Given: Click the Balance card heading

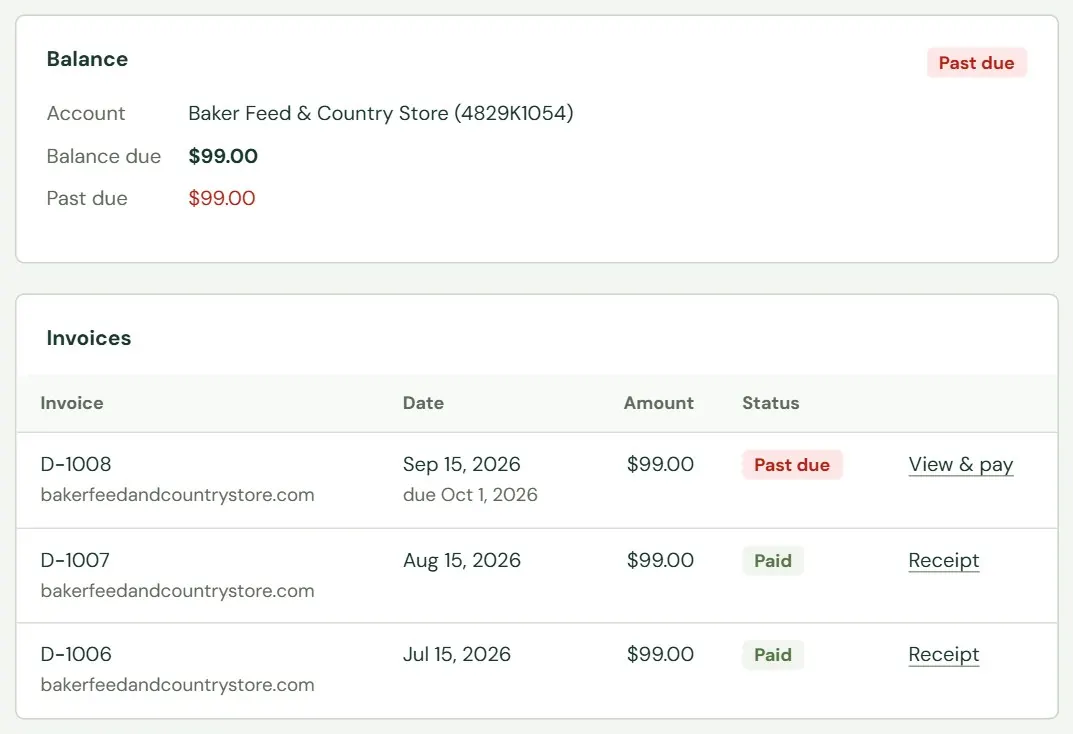Looking at the screenshot, I should pos(87,60).
